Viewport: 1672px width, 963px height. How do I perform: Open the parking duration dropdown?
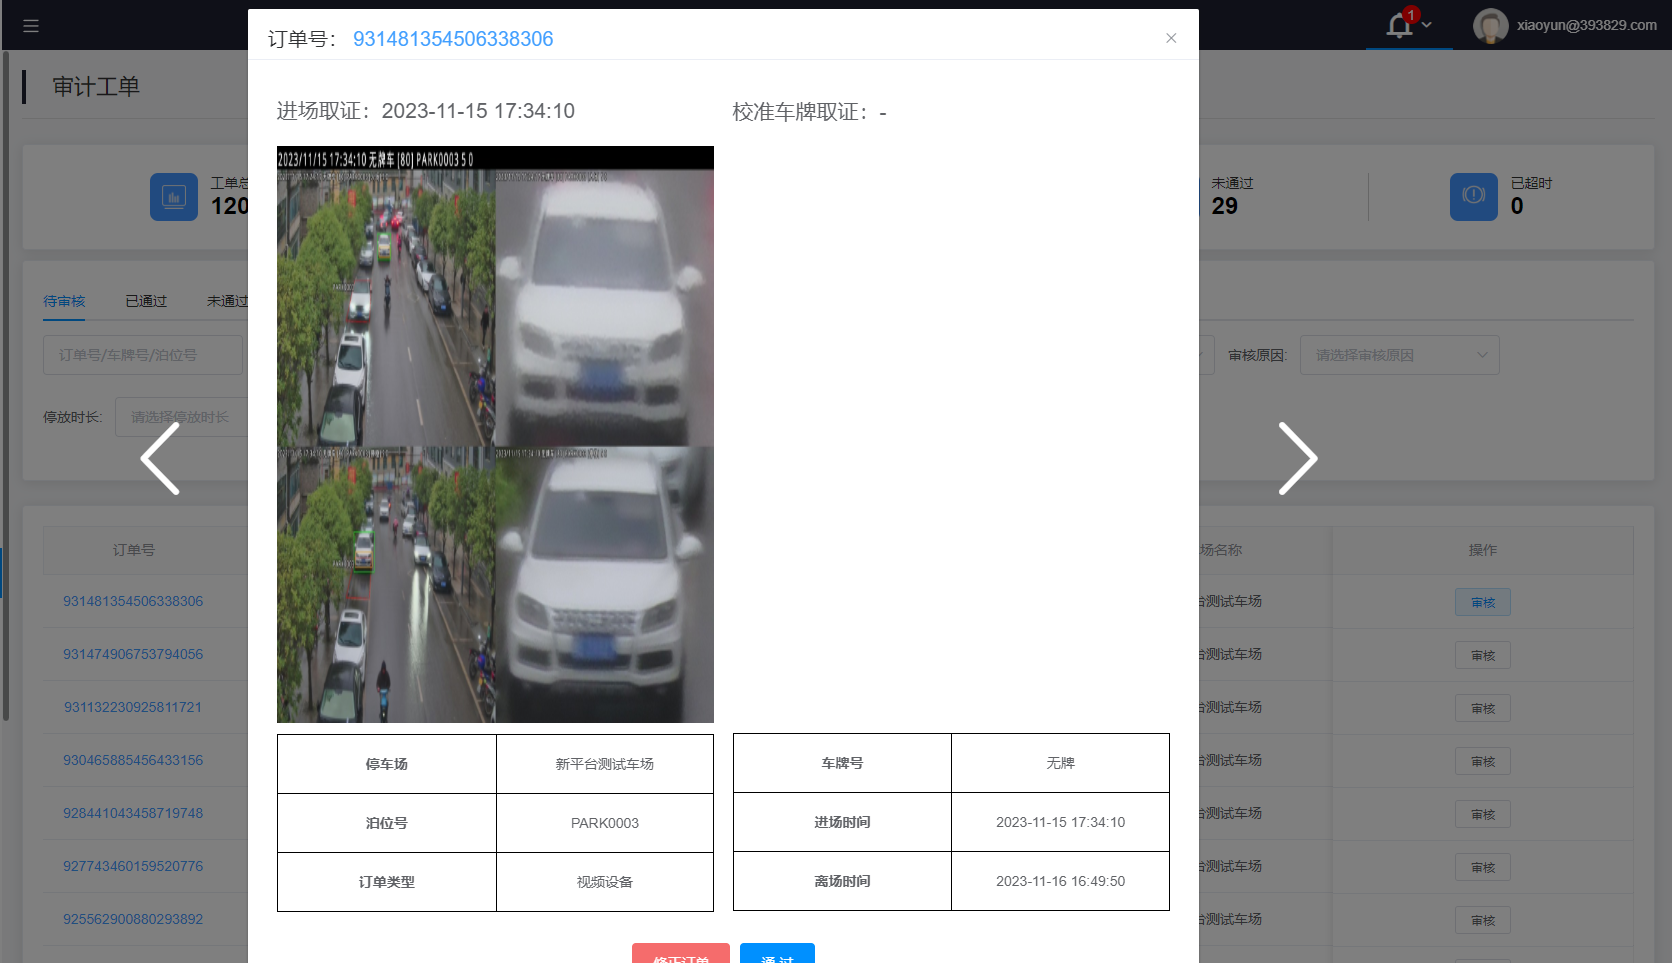(180, 417)
